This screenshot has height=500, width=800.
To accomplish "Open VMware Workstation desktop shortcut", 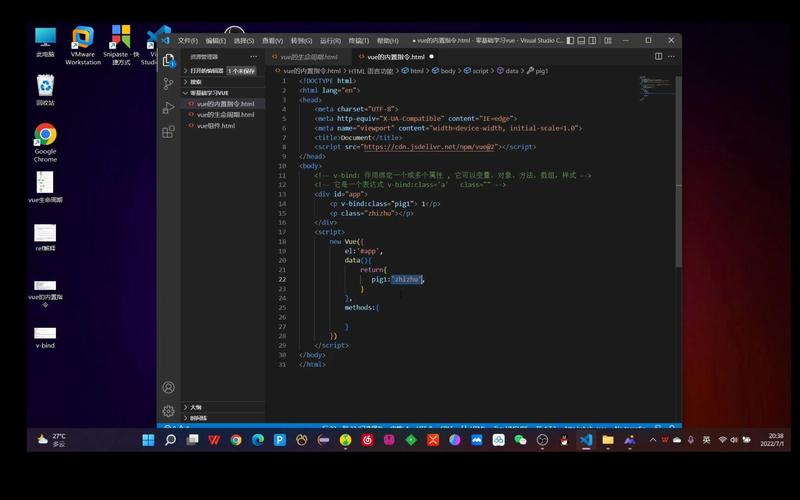I will tap(83, 46).
